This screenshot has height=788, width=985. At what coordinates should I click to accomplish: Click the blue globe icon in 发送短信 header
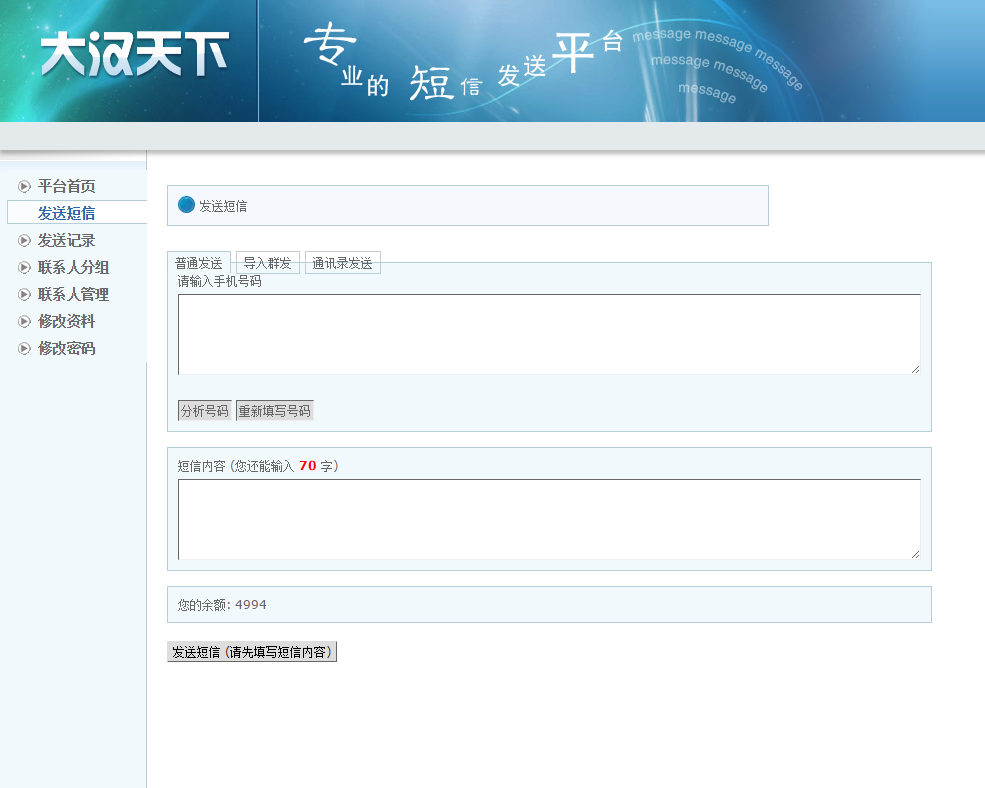pyautogui.click(x=186, y=205)
